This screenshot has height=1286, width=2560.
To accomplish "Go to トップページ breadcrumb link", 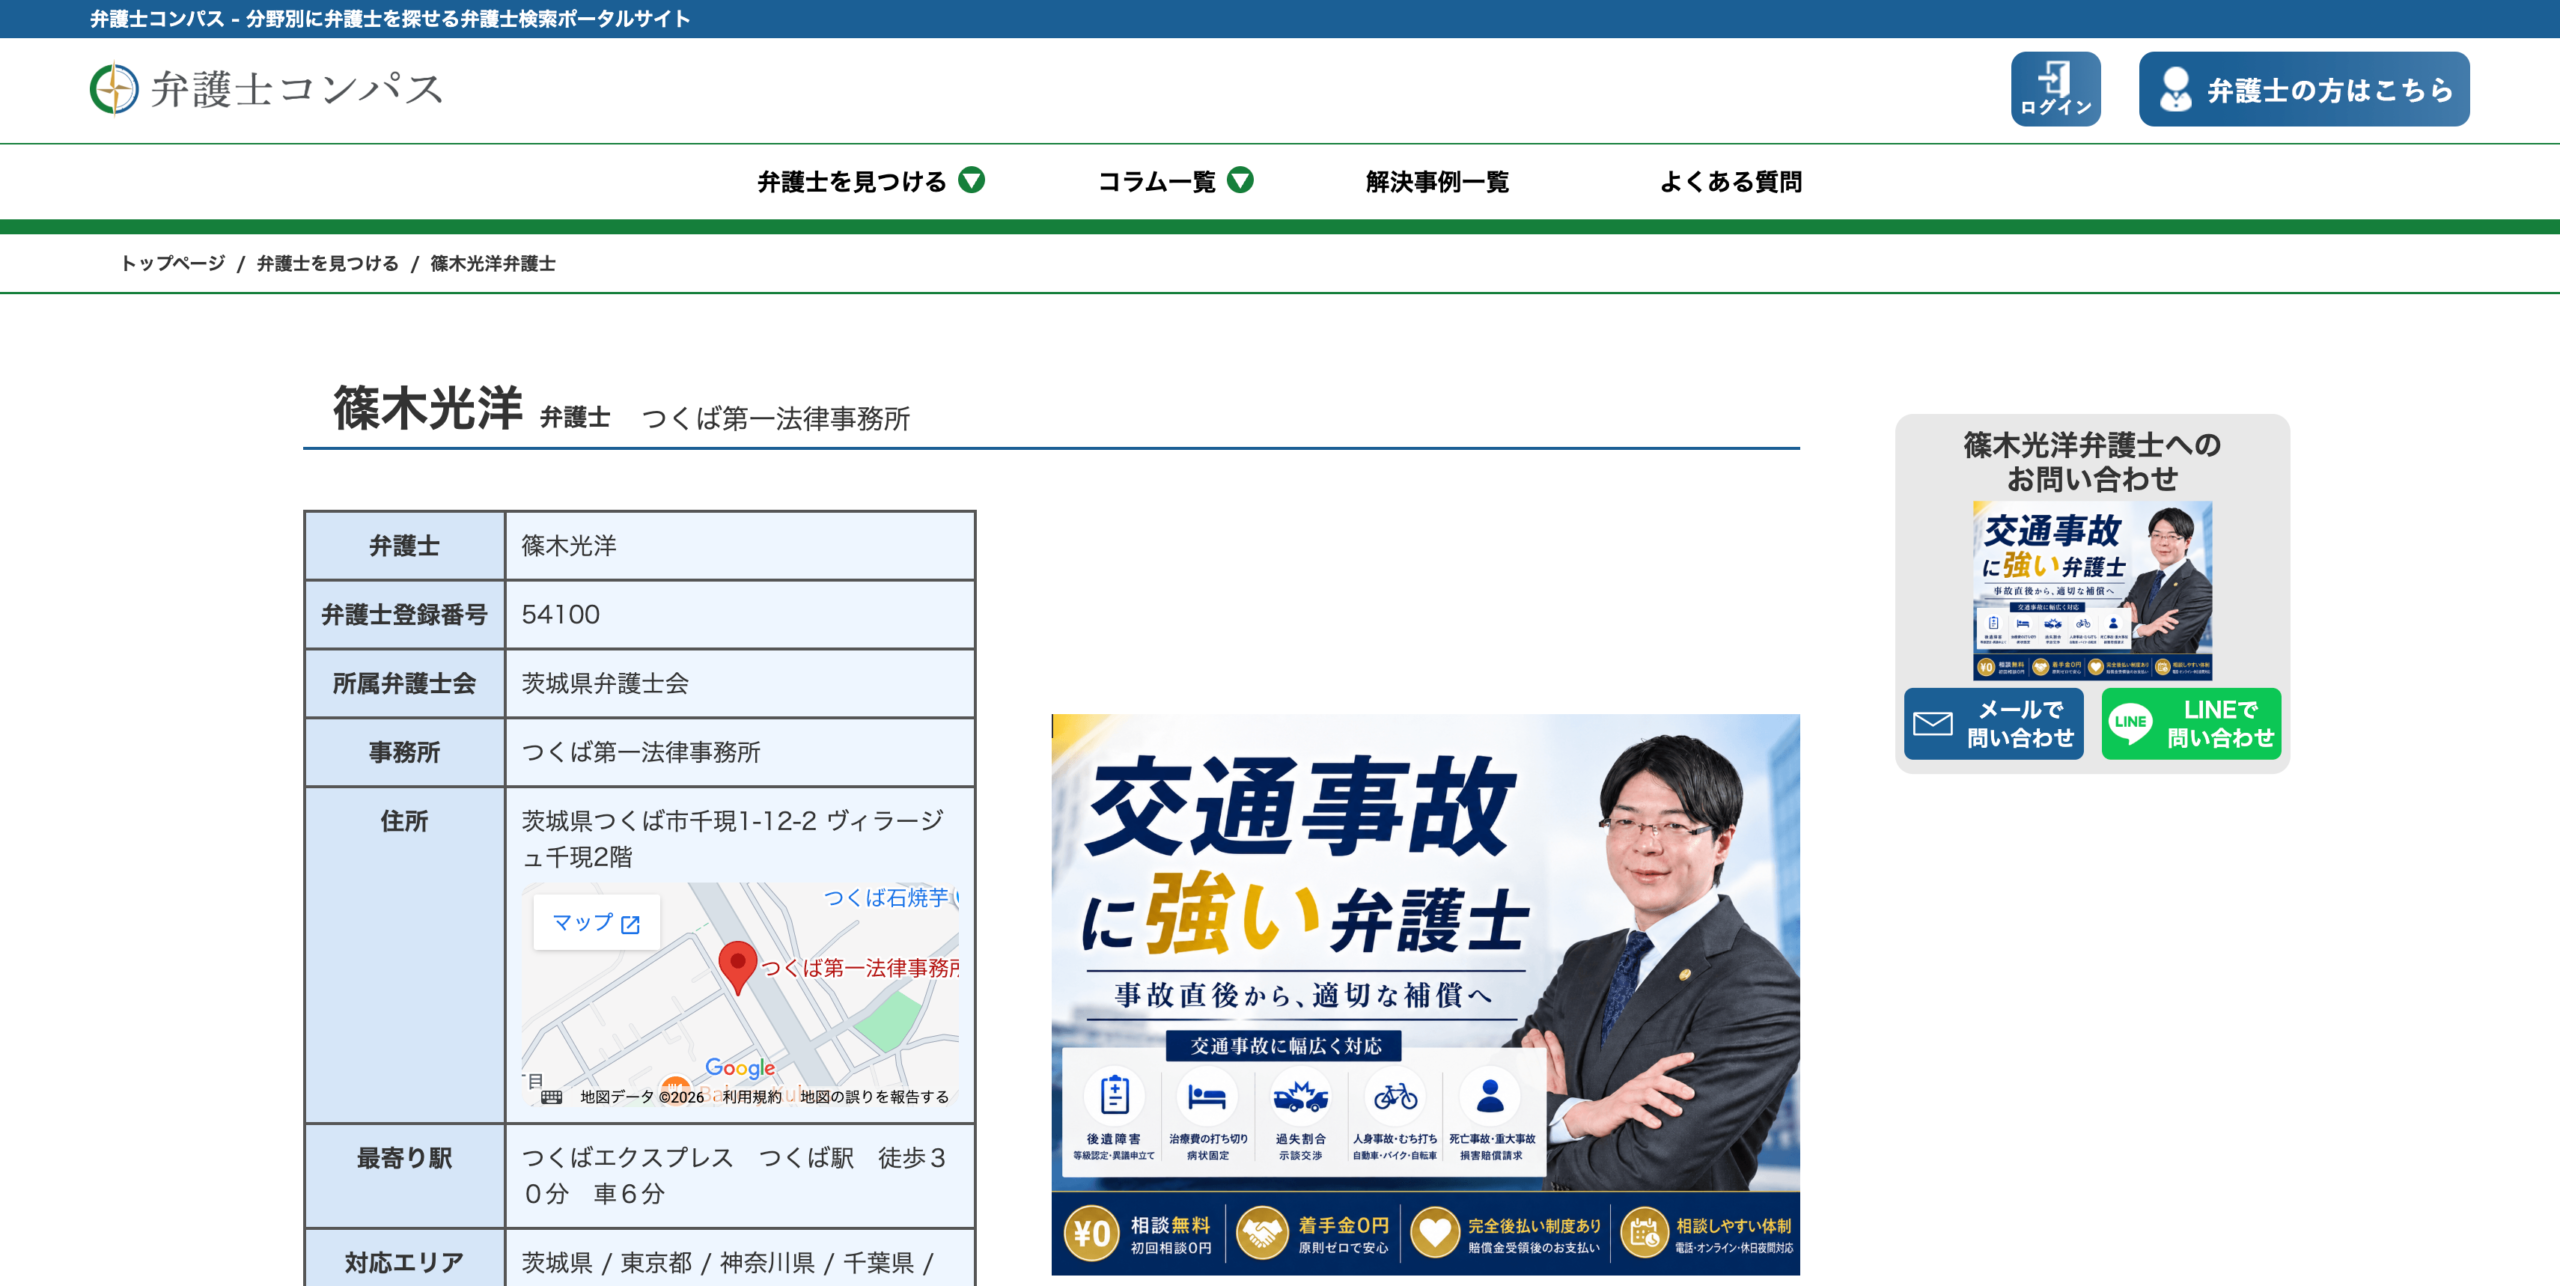I will (173, 263).
